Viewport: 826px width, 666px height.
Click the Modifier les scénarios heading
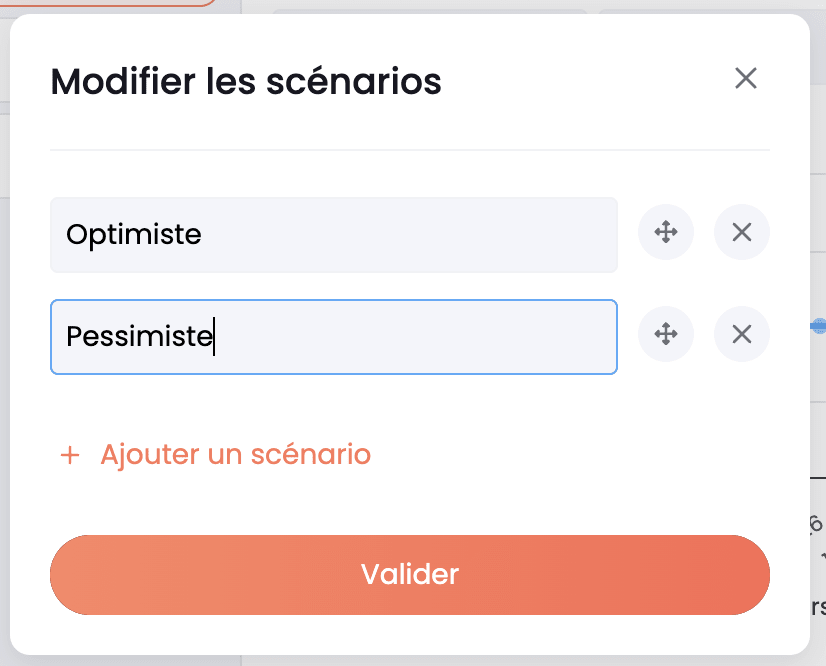pyautogui.click(x=246, y=82)
